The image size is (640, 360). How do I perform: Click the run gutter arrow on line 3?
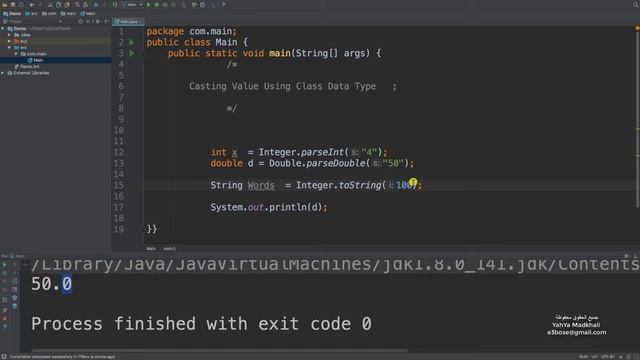coord(132,53)
